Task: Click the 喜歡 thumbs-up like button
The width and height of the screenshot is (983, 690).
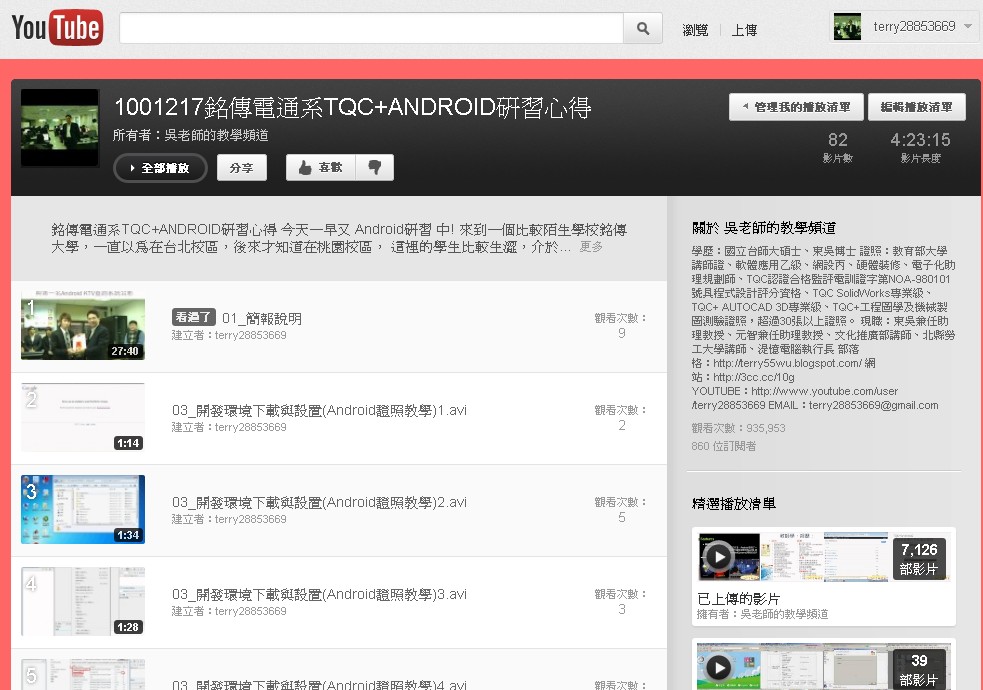Action: click(320, 167)
